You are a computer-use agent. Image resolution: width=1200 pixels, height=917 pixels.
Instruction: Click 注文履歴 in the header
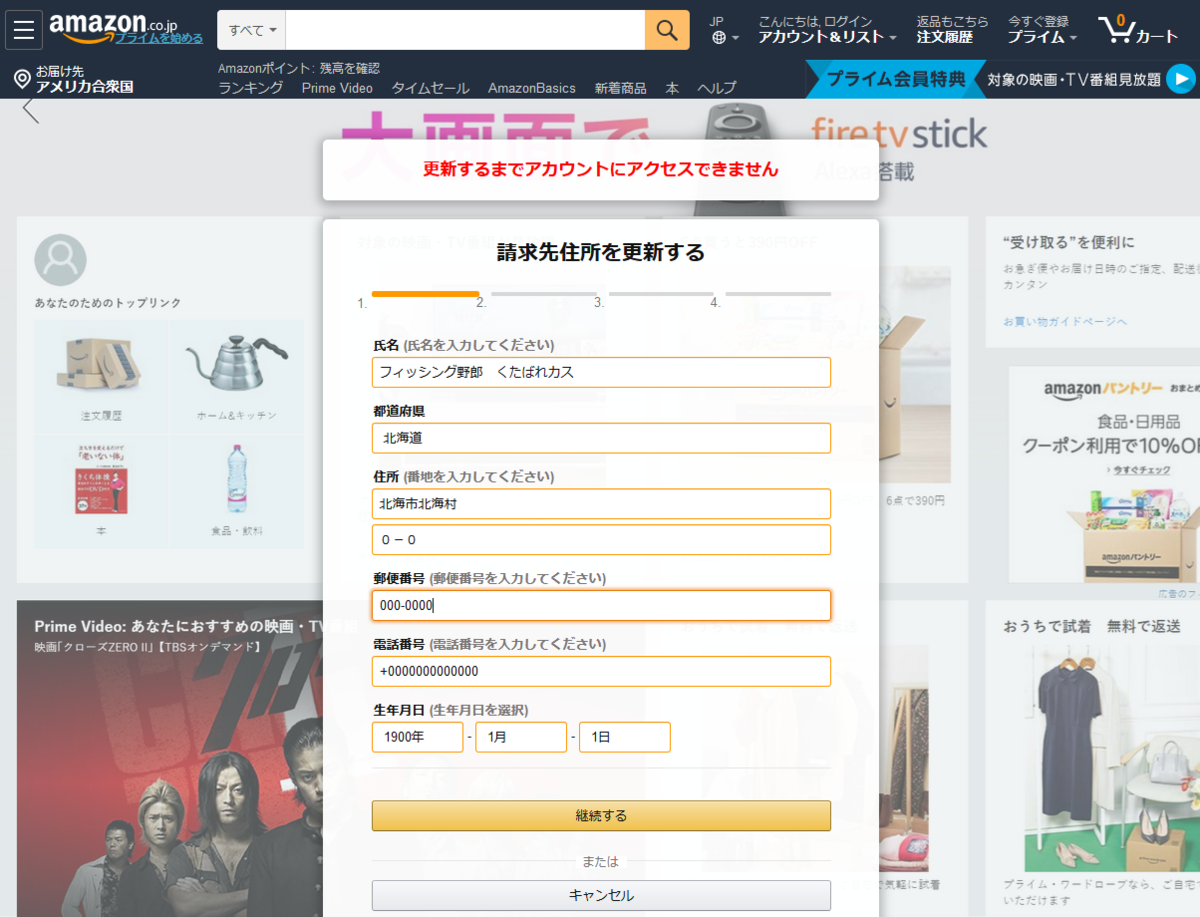click(x=945, y=37)
